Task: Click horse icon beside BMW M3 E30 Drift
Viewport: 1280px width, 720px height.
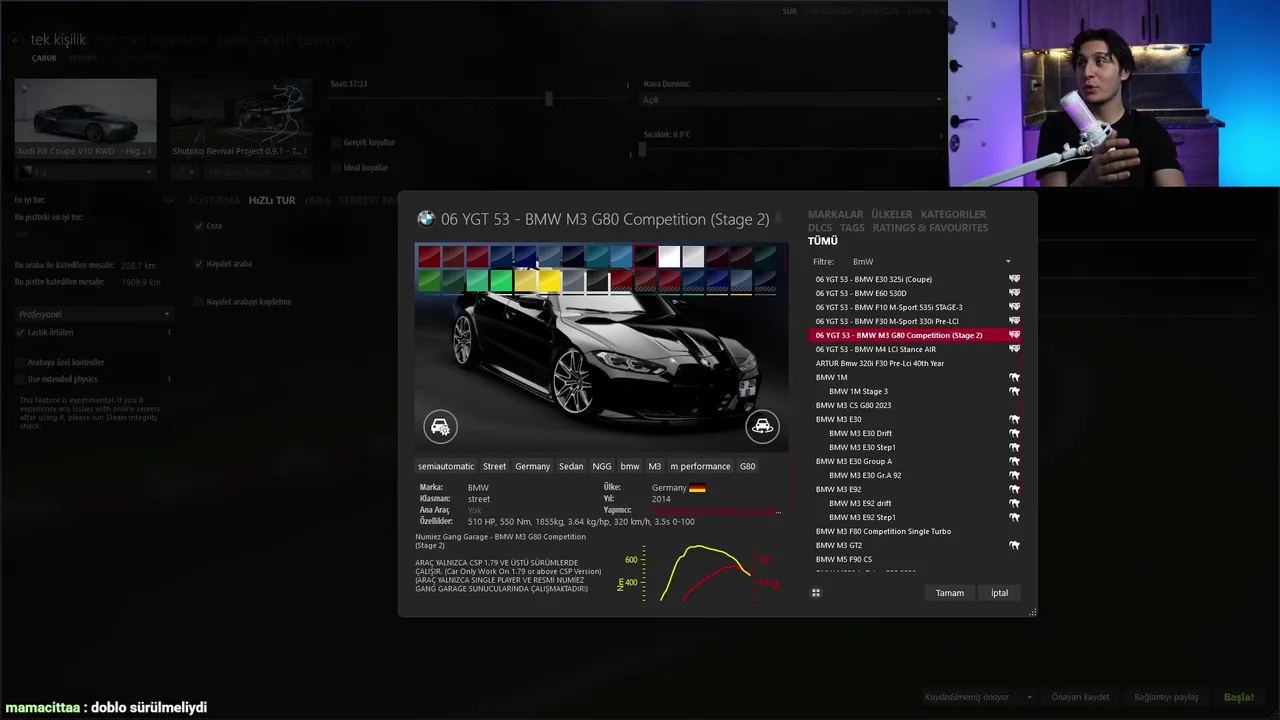Action: pyautogui.click(x=1014, y=433)
